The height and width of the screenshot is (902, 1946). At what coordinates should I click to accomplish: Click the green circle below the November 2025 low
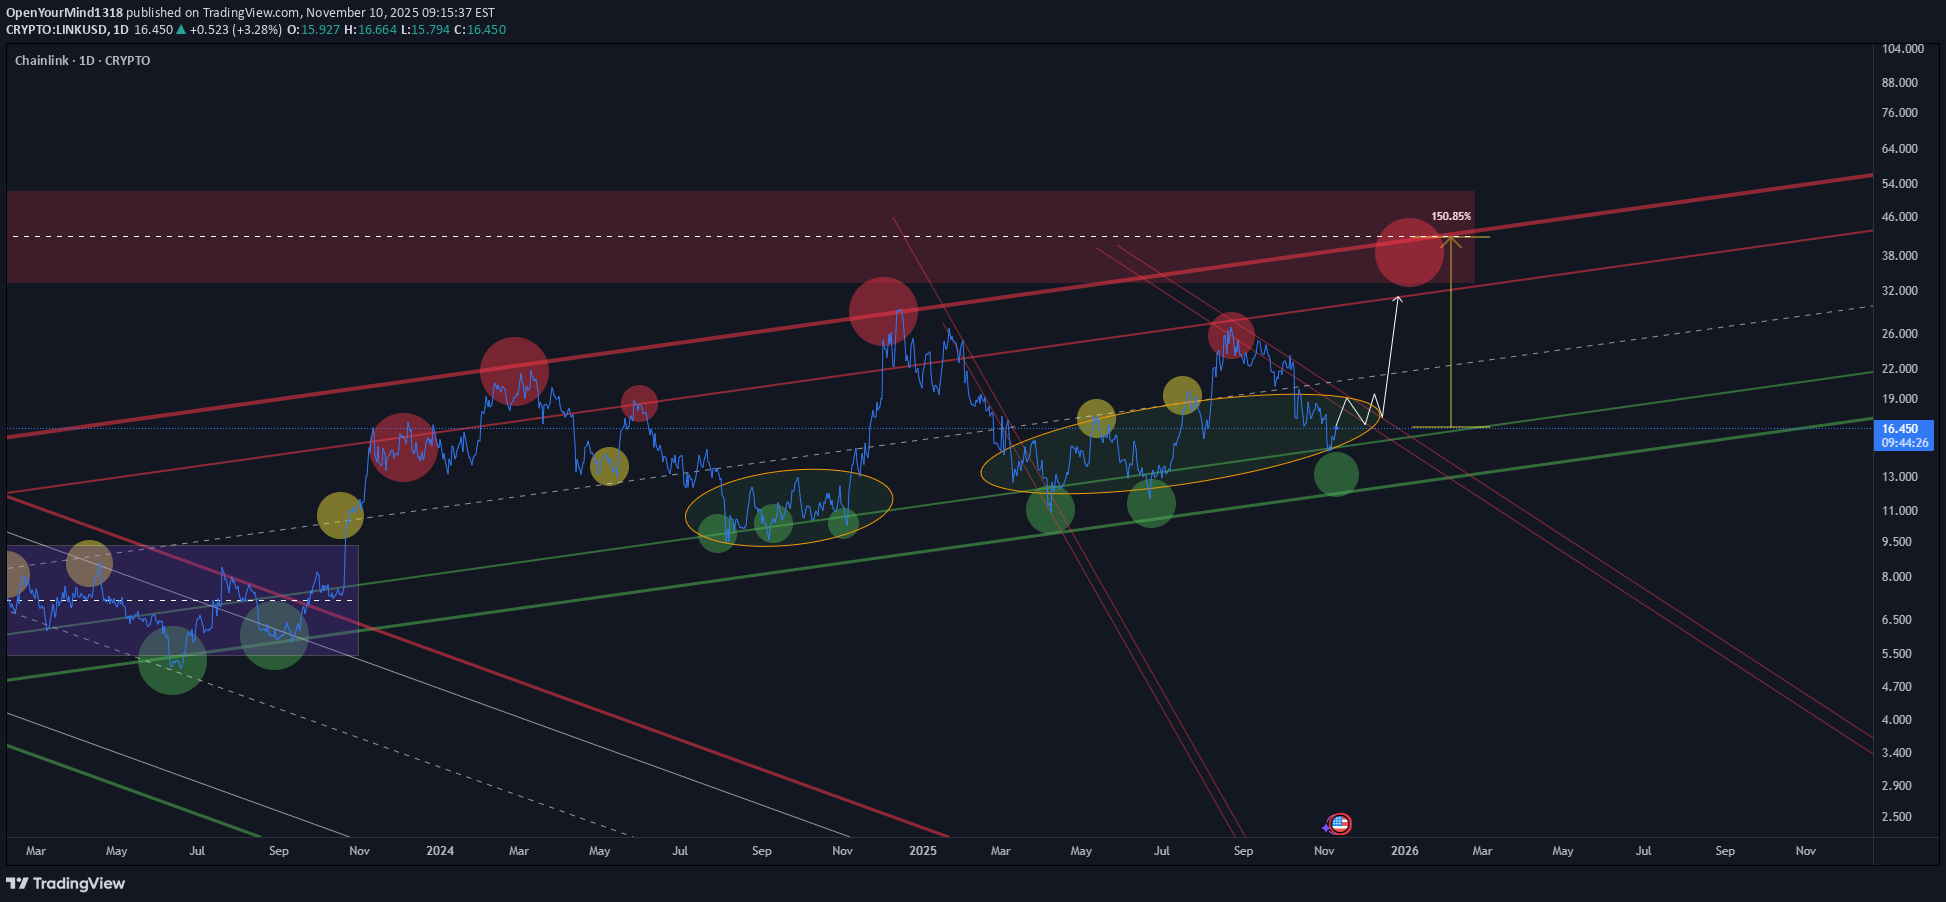pos(1336,474)
